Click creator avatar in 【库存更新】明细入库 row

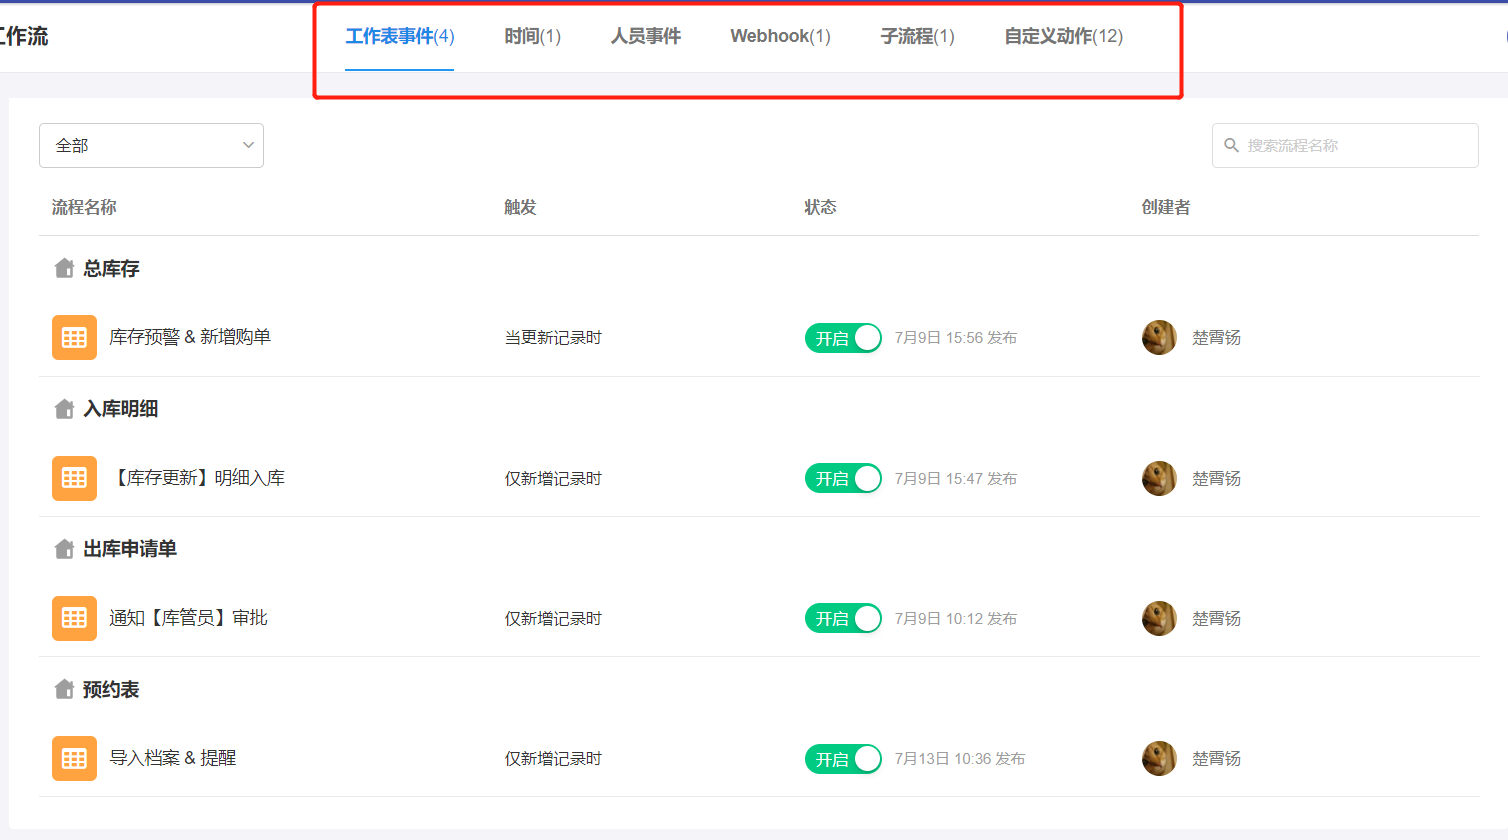1159,478
